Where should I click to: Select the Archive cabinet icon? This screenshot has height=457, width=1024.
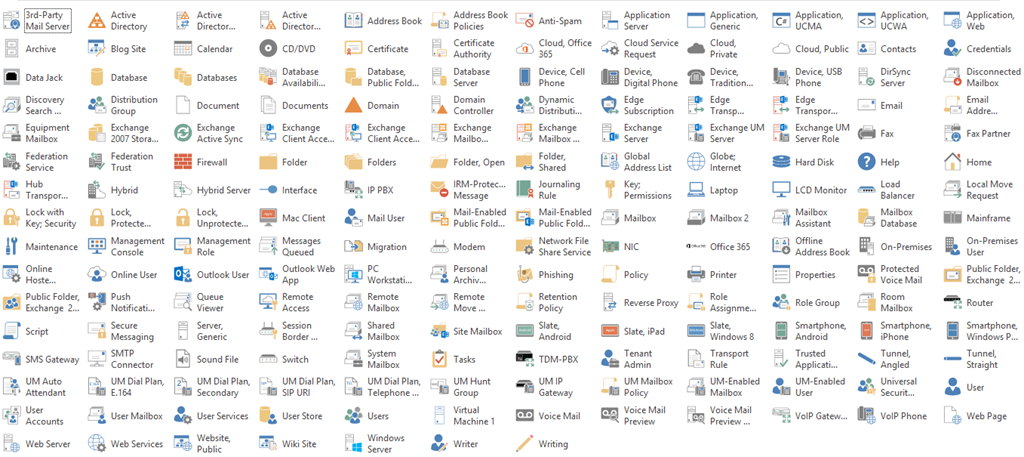click(x=12, y=49)
